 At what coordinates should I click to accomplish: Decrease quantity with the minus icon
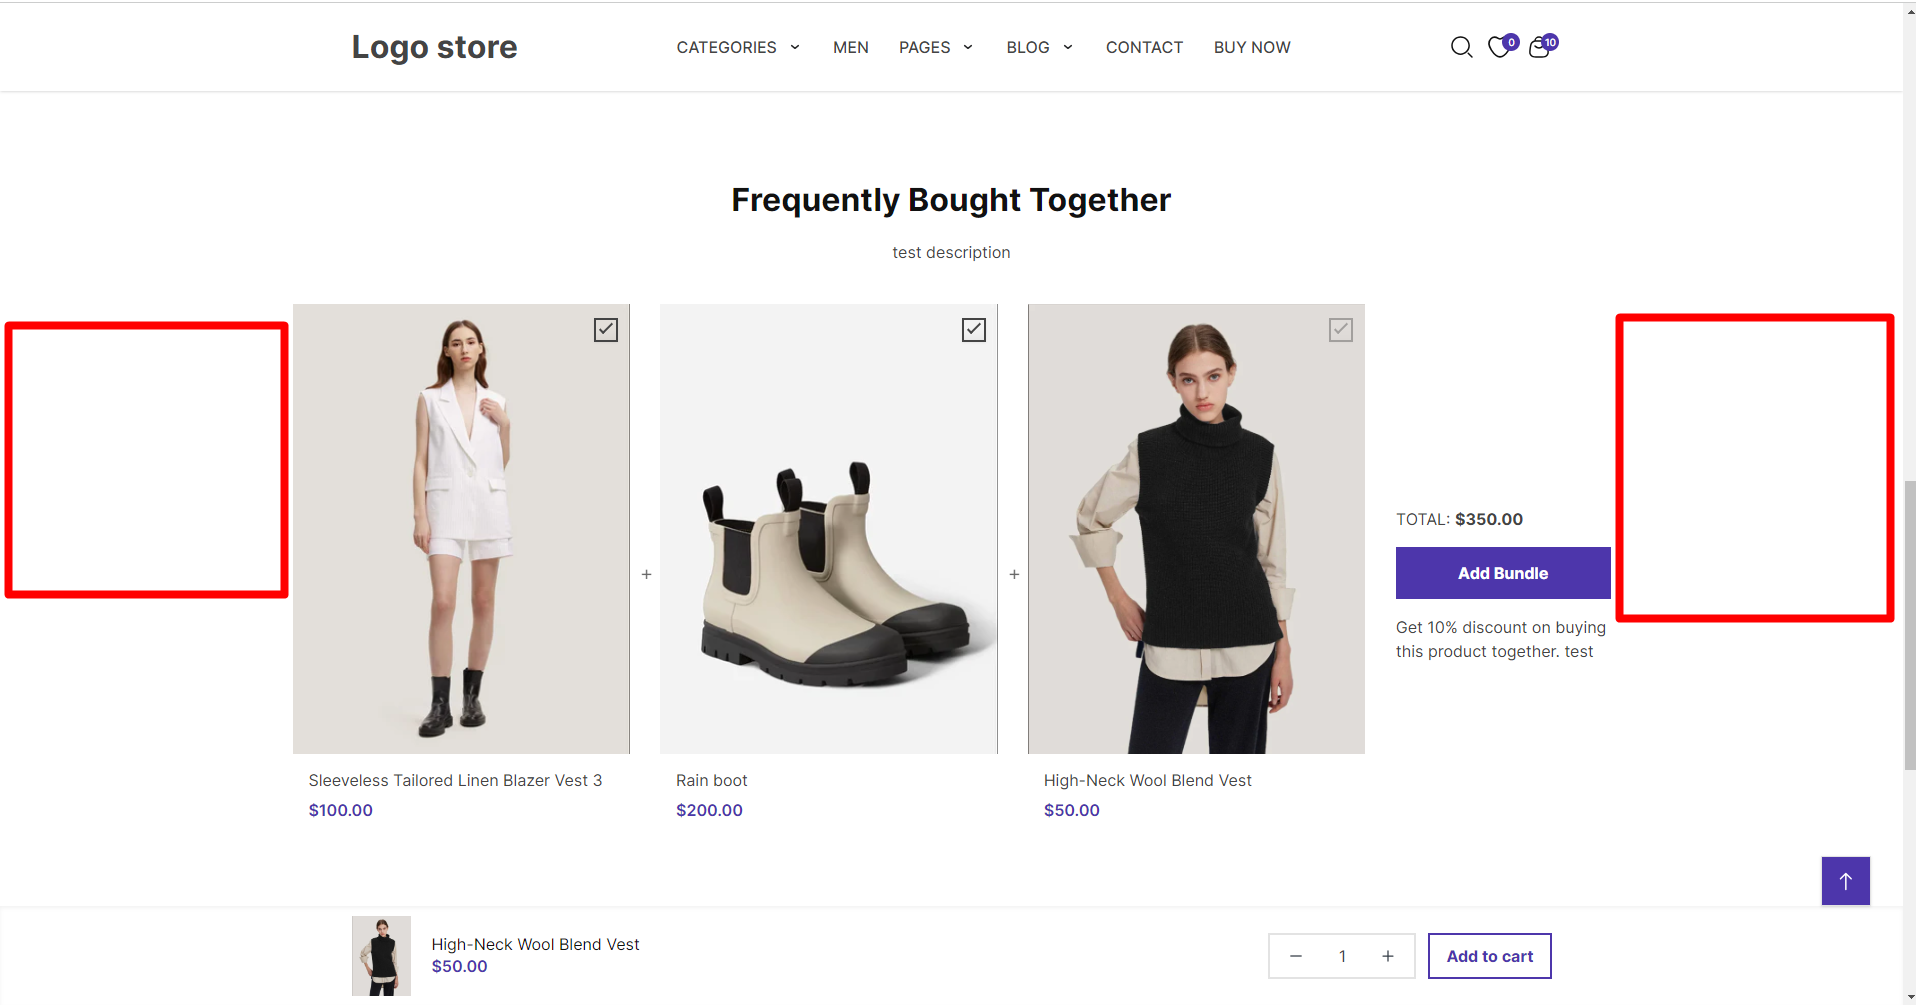[x=1295, y=956]
